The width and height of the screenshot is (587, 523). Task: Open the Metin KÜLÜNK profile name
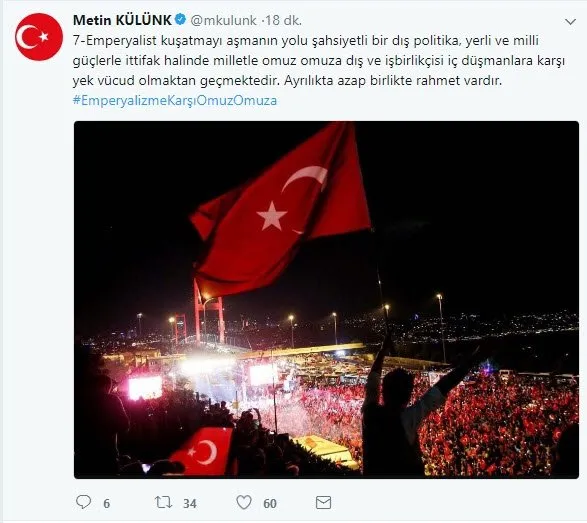[122, 20]
